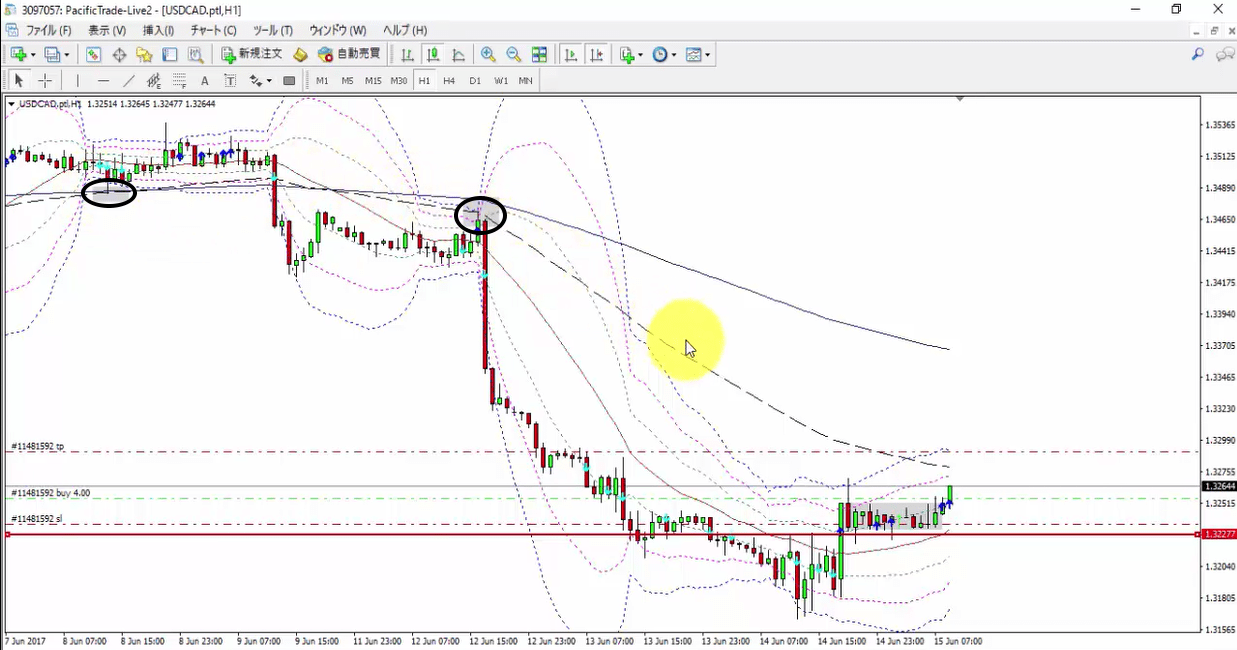The width and height of the screenshot is (1237, 650).
Task: Zoom in on the chart
Action: coord(488,55)
